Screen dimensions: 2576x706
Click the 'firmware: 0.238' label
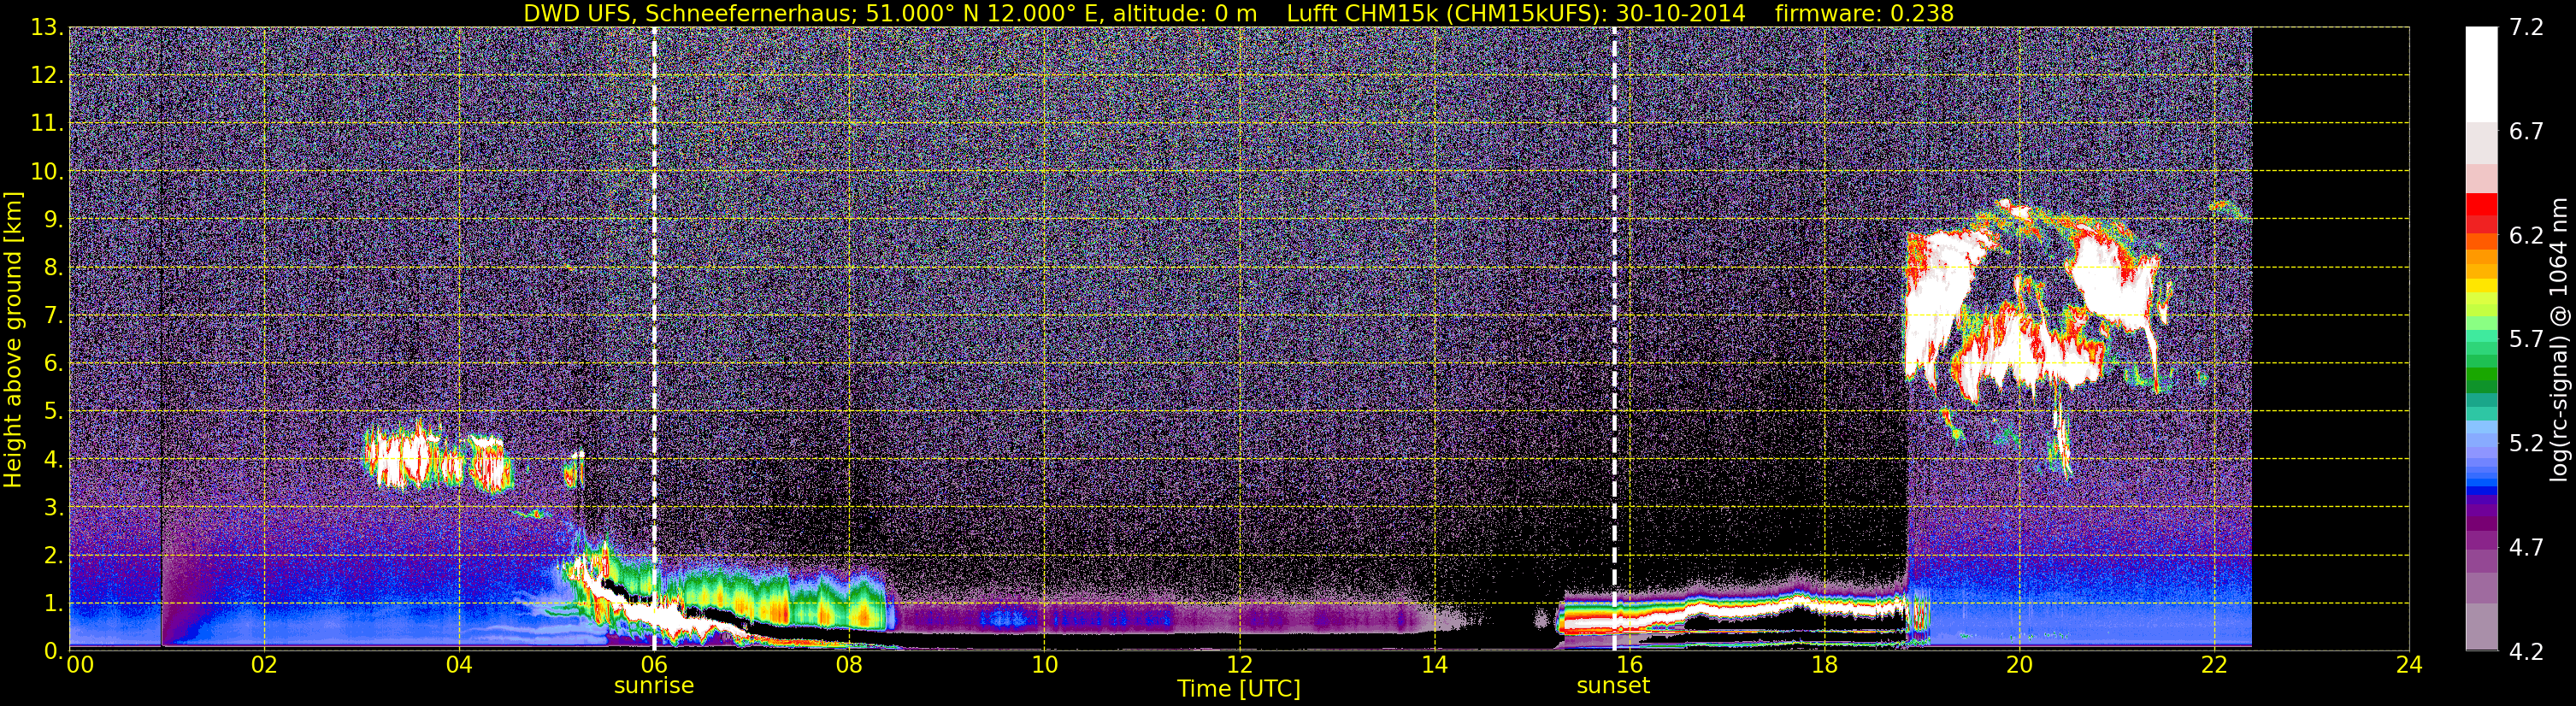click(x=1864, y=13)
